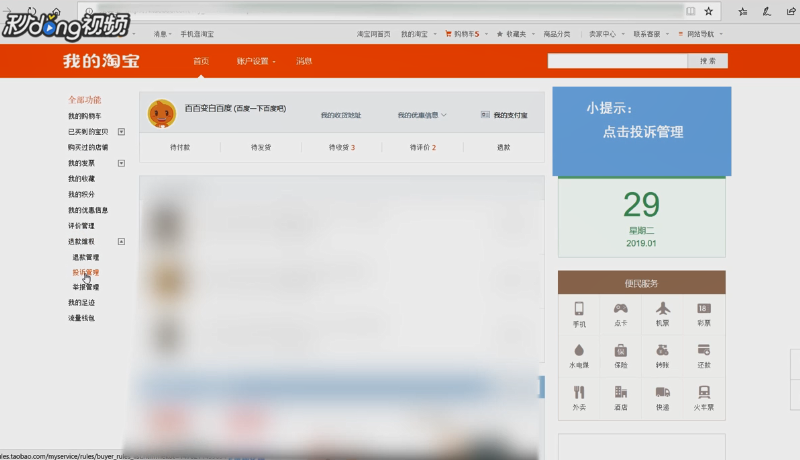This screenshot has height=460, width=800.
Task: Focus the search input field
Action: pyautogui.click(x=617, y=61)
